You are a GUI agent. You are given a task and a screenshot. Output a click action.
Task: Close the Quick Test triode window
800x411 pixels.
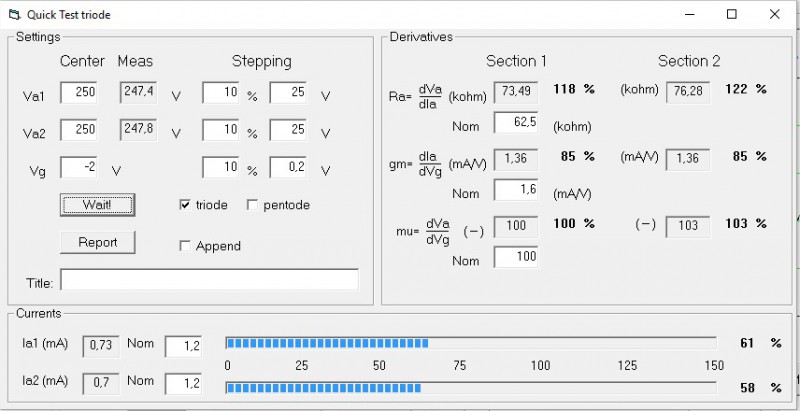[776, 15]
